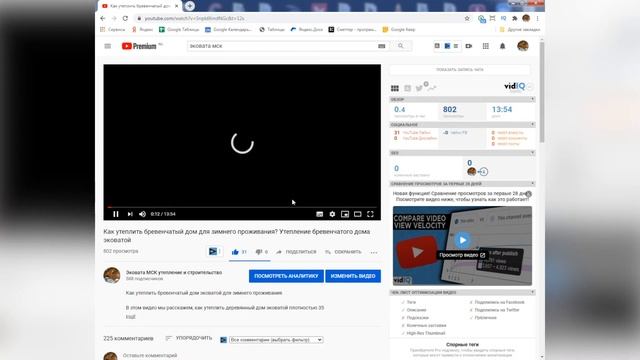The image size is (640, 360).
Task: Select vidIQ grid overview tab icon
Action: (x=395, y=88)
